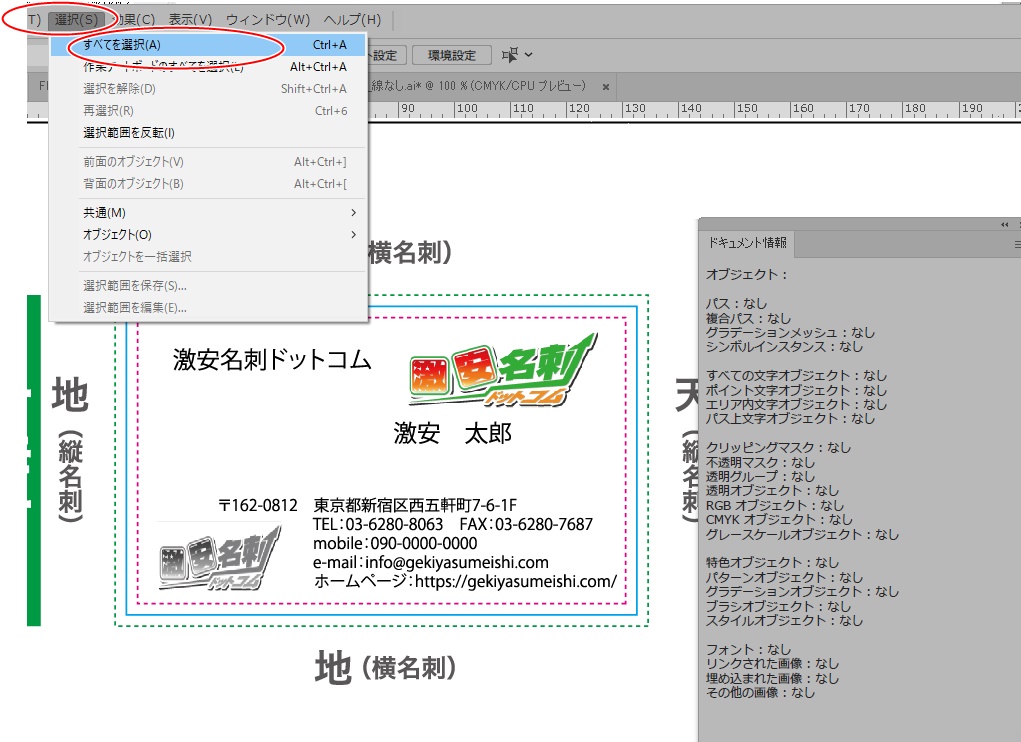1021x742 pixels.
Task: Click the パス：なし row
Action: (x=737, y=303)
